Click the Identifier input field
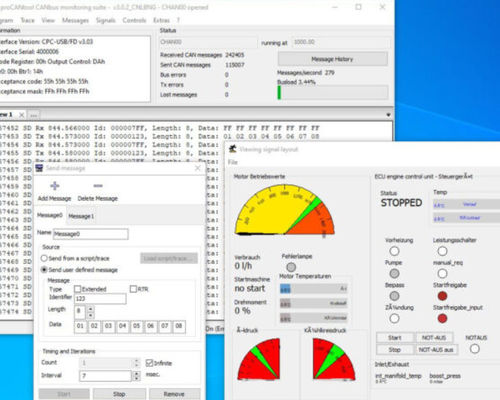This screenshot has width=500, height=400. pos(100,299)
